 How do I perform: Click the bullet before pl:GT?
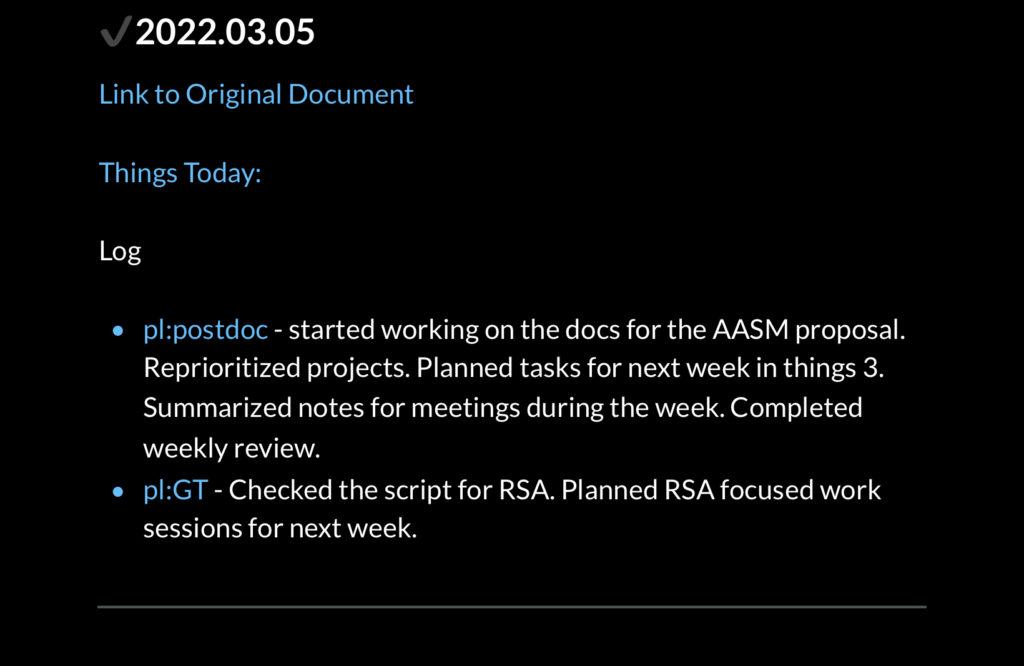118,491
